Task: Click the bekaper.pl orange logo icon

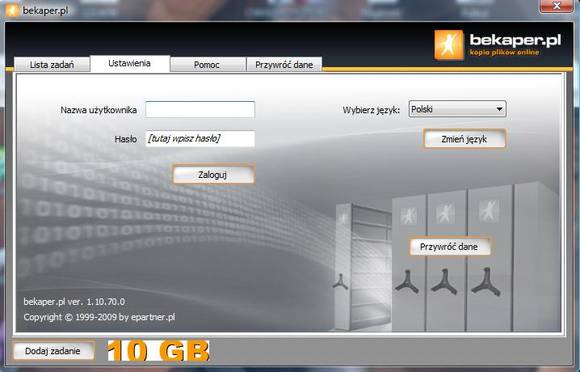Action: [449, 45]
